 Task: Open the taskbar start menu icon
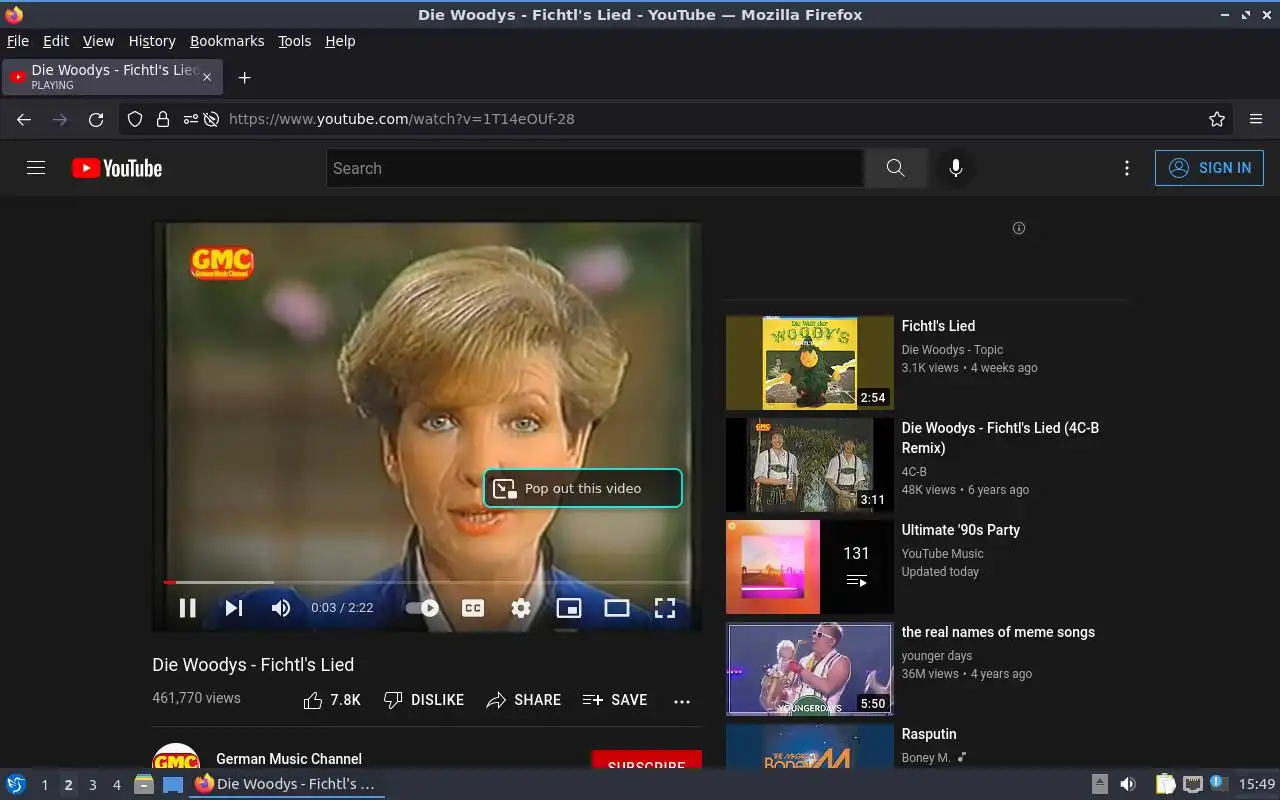pos(16,784)
